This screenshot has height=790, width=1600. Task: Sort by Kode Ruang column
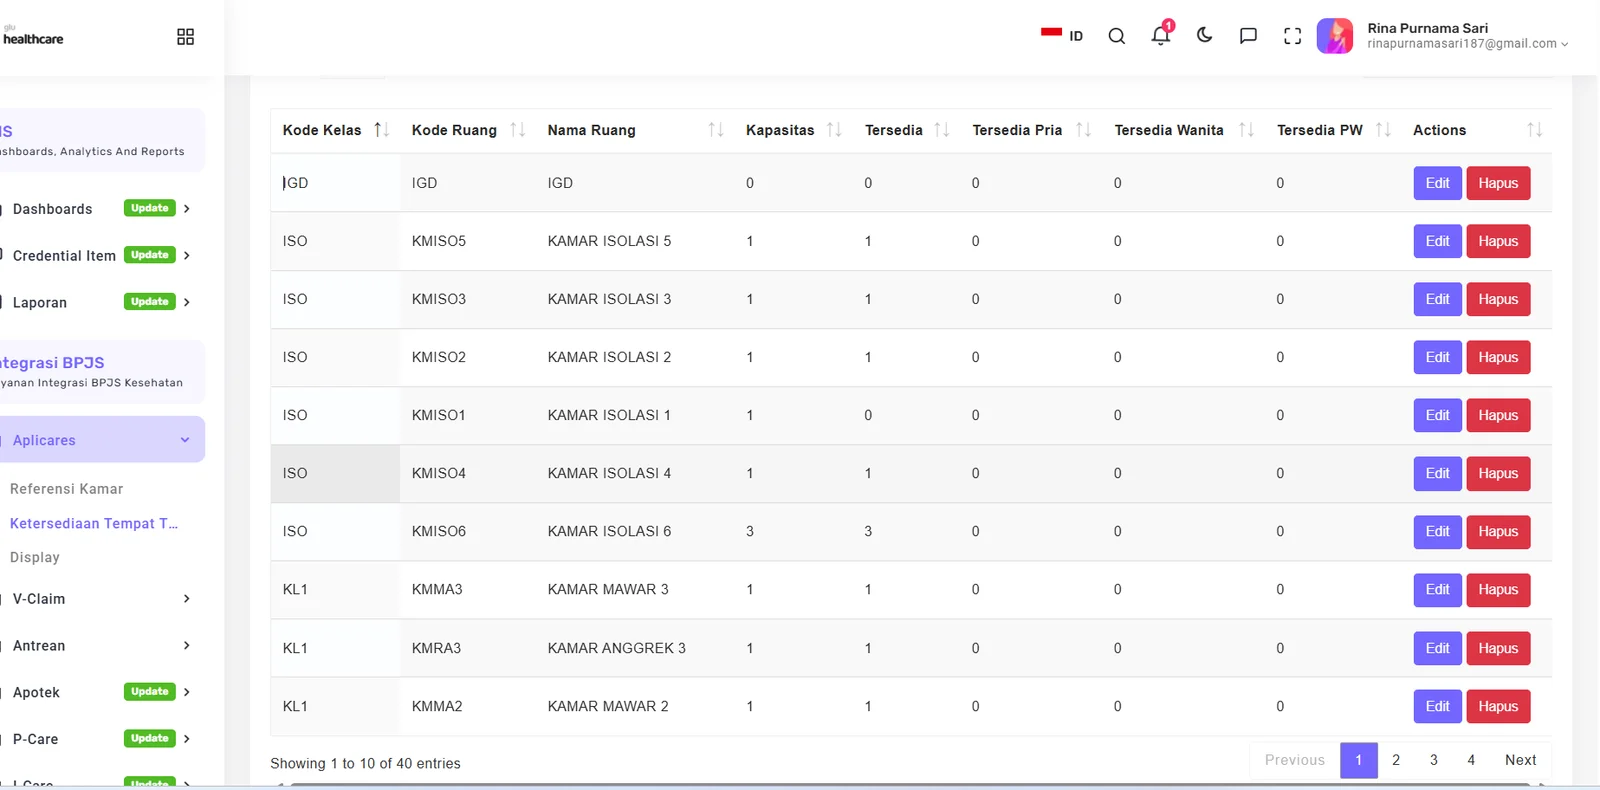pos(467,130)
